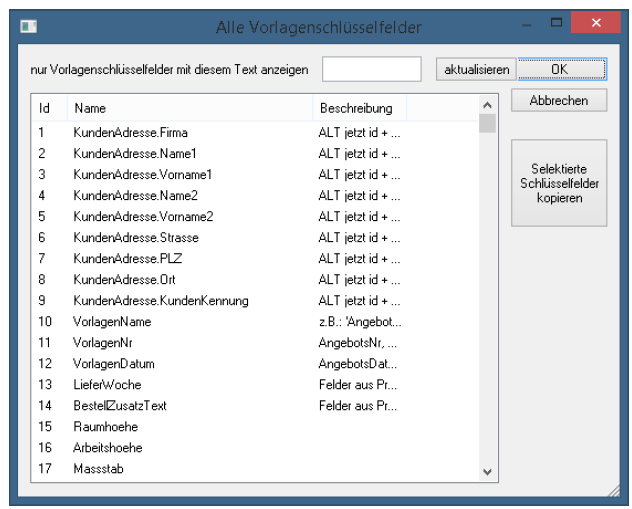632x509 pixels.
Task: Confirm with the OK button
Action: [560, 69]
